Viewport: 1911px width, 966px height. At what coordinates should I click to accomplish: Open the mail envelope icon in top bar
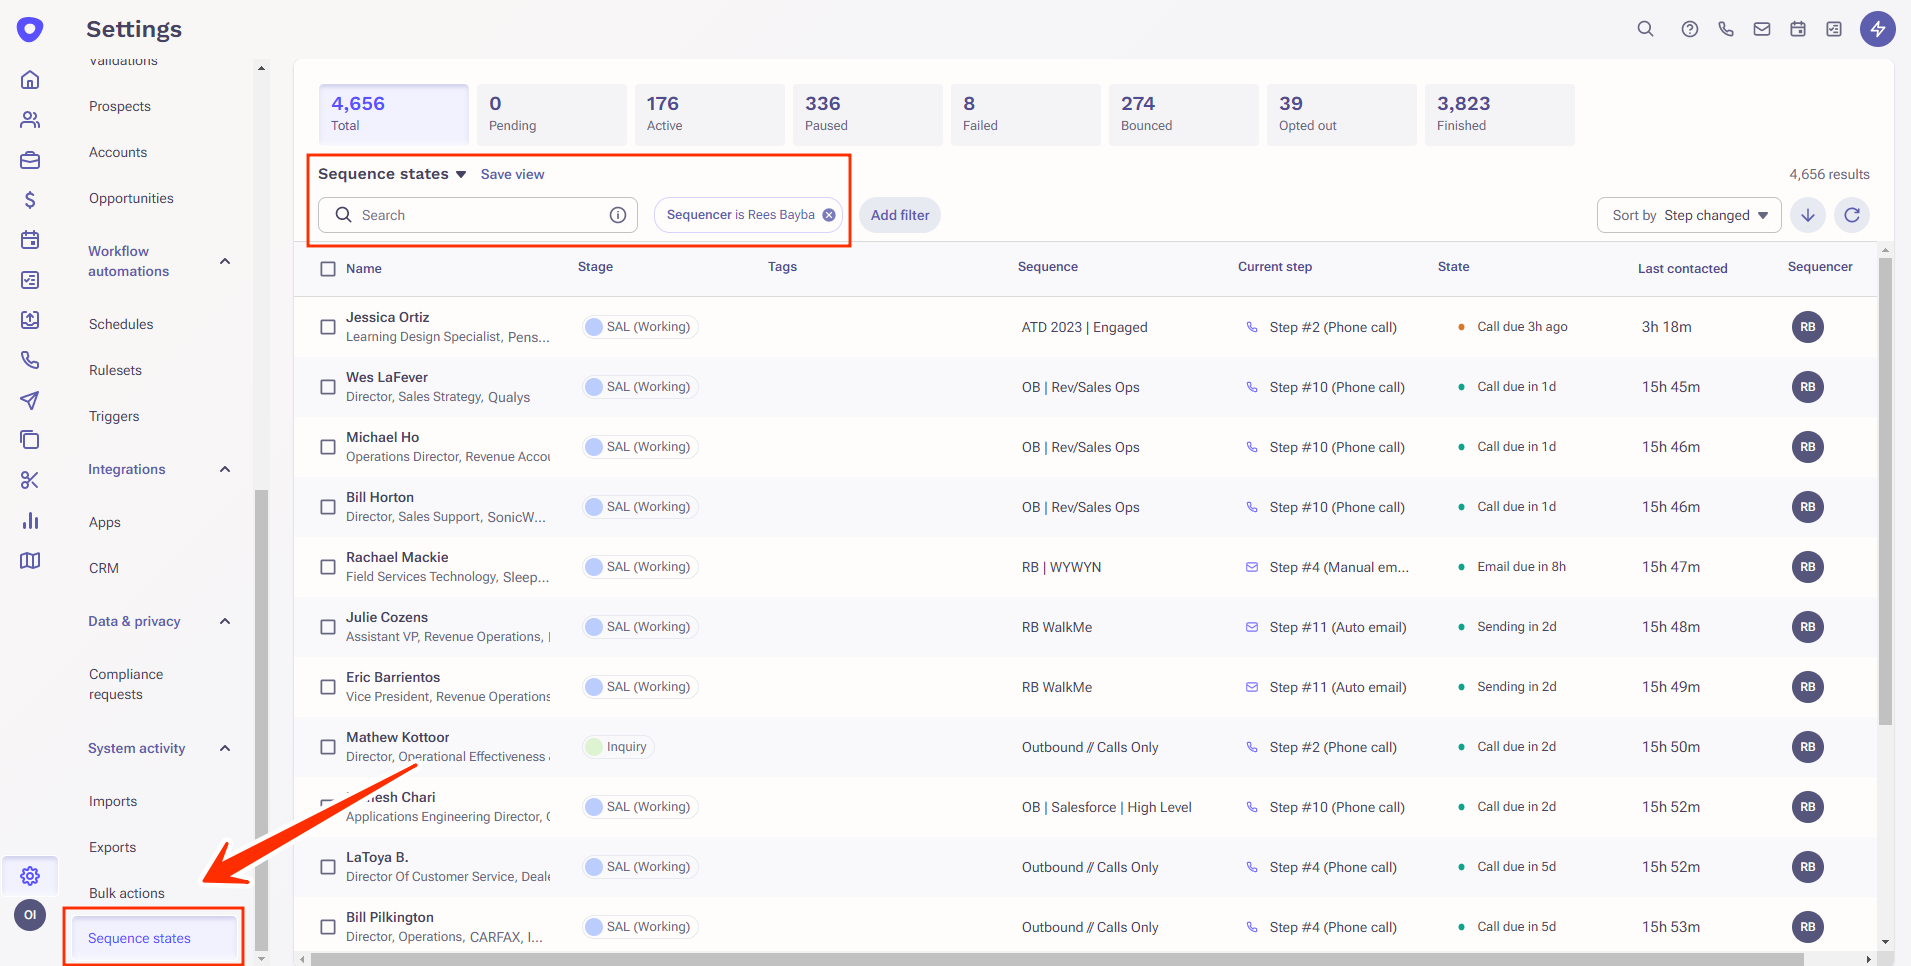(x=1762, y=29)
